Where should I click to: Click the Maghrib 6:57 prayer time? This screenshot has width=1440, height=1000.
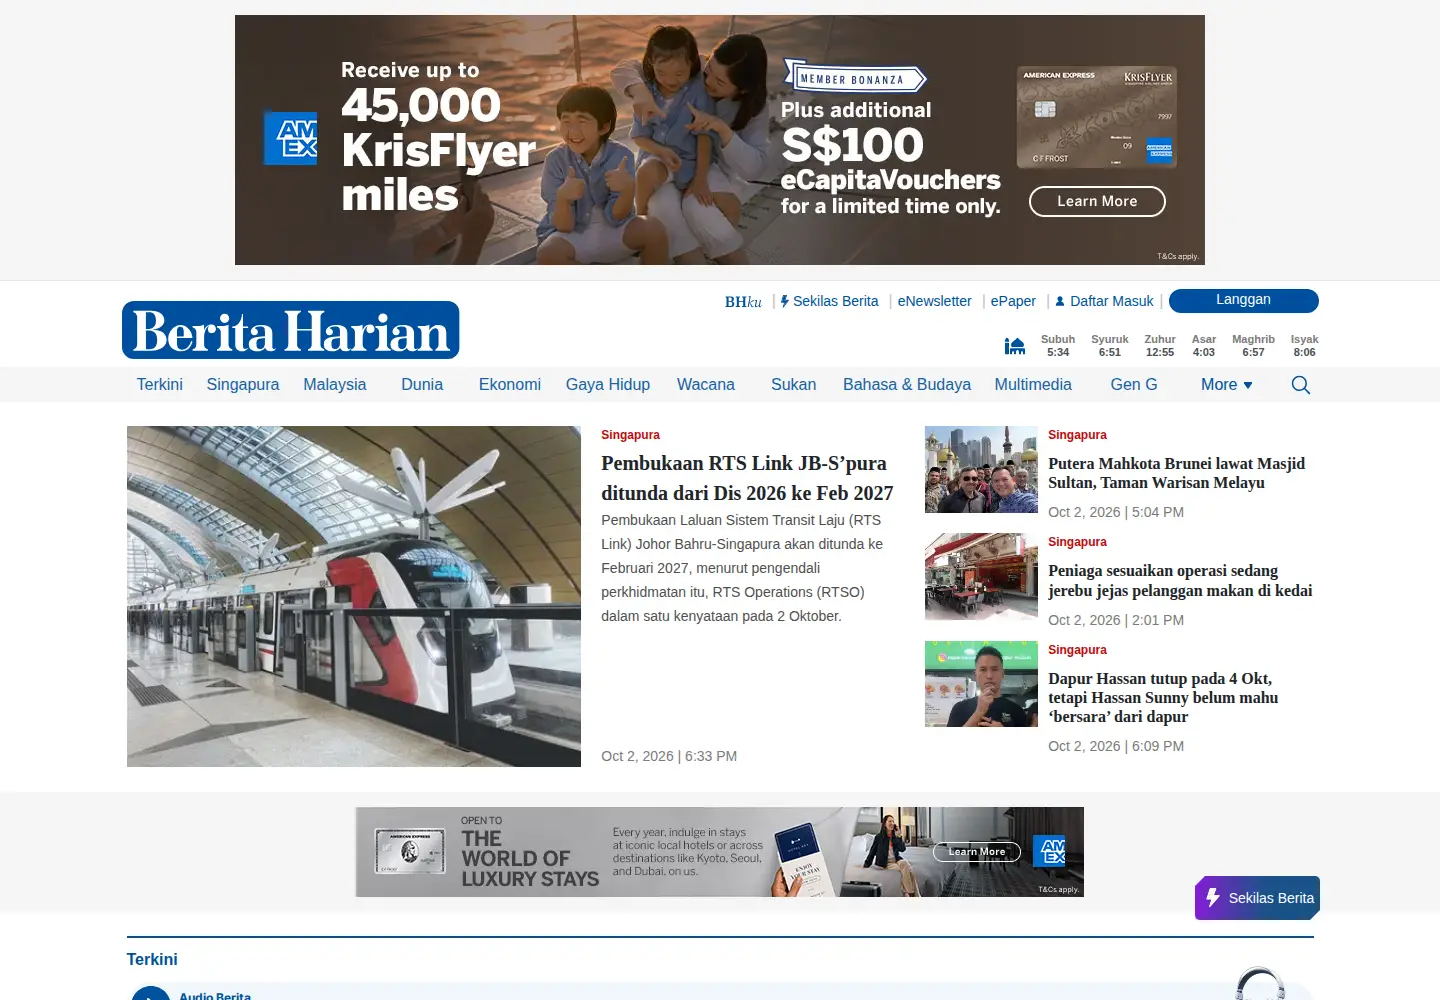coord(1253,346)
